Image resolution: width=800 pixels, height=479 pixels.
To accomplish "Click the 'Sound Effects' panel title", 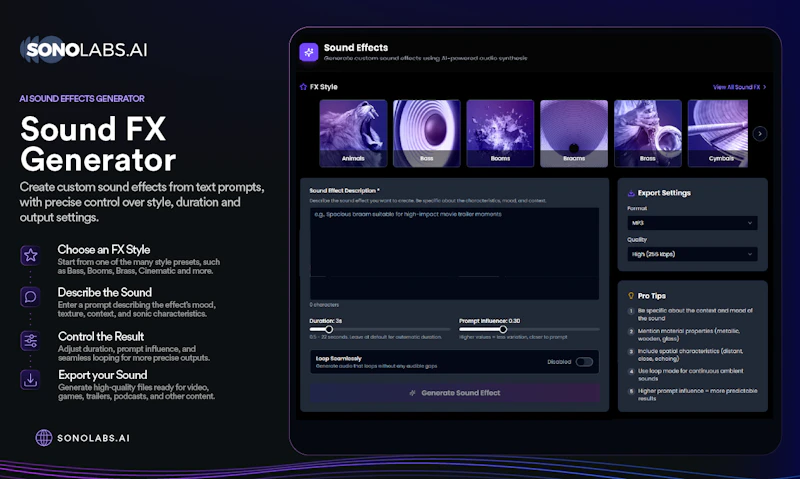I will coord(356,47).
